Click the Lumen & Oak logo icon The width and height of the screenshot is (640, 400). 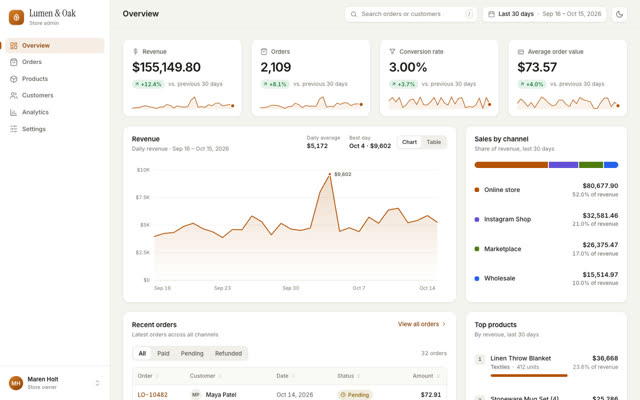coord(16,17)
